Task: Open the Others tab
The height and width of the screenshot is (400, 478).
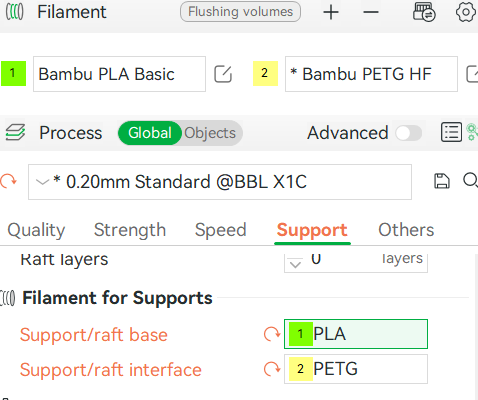Action: click(x=406, y=230)
